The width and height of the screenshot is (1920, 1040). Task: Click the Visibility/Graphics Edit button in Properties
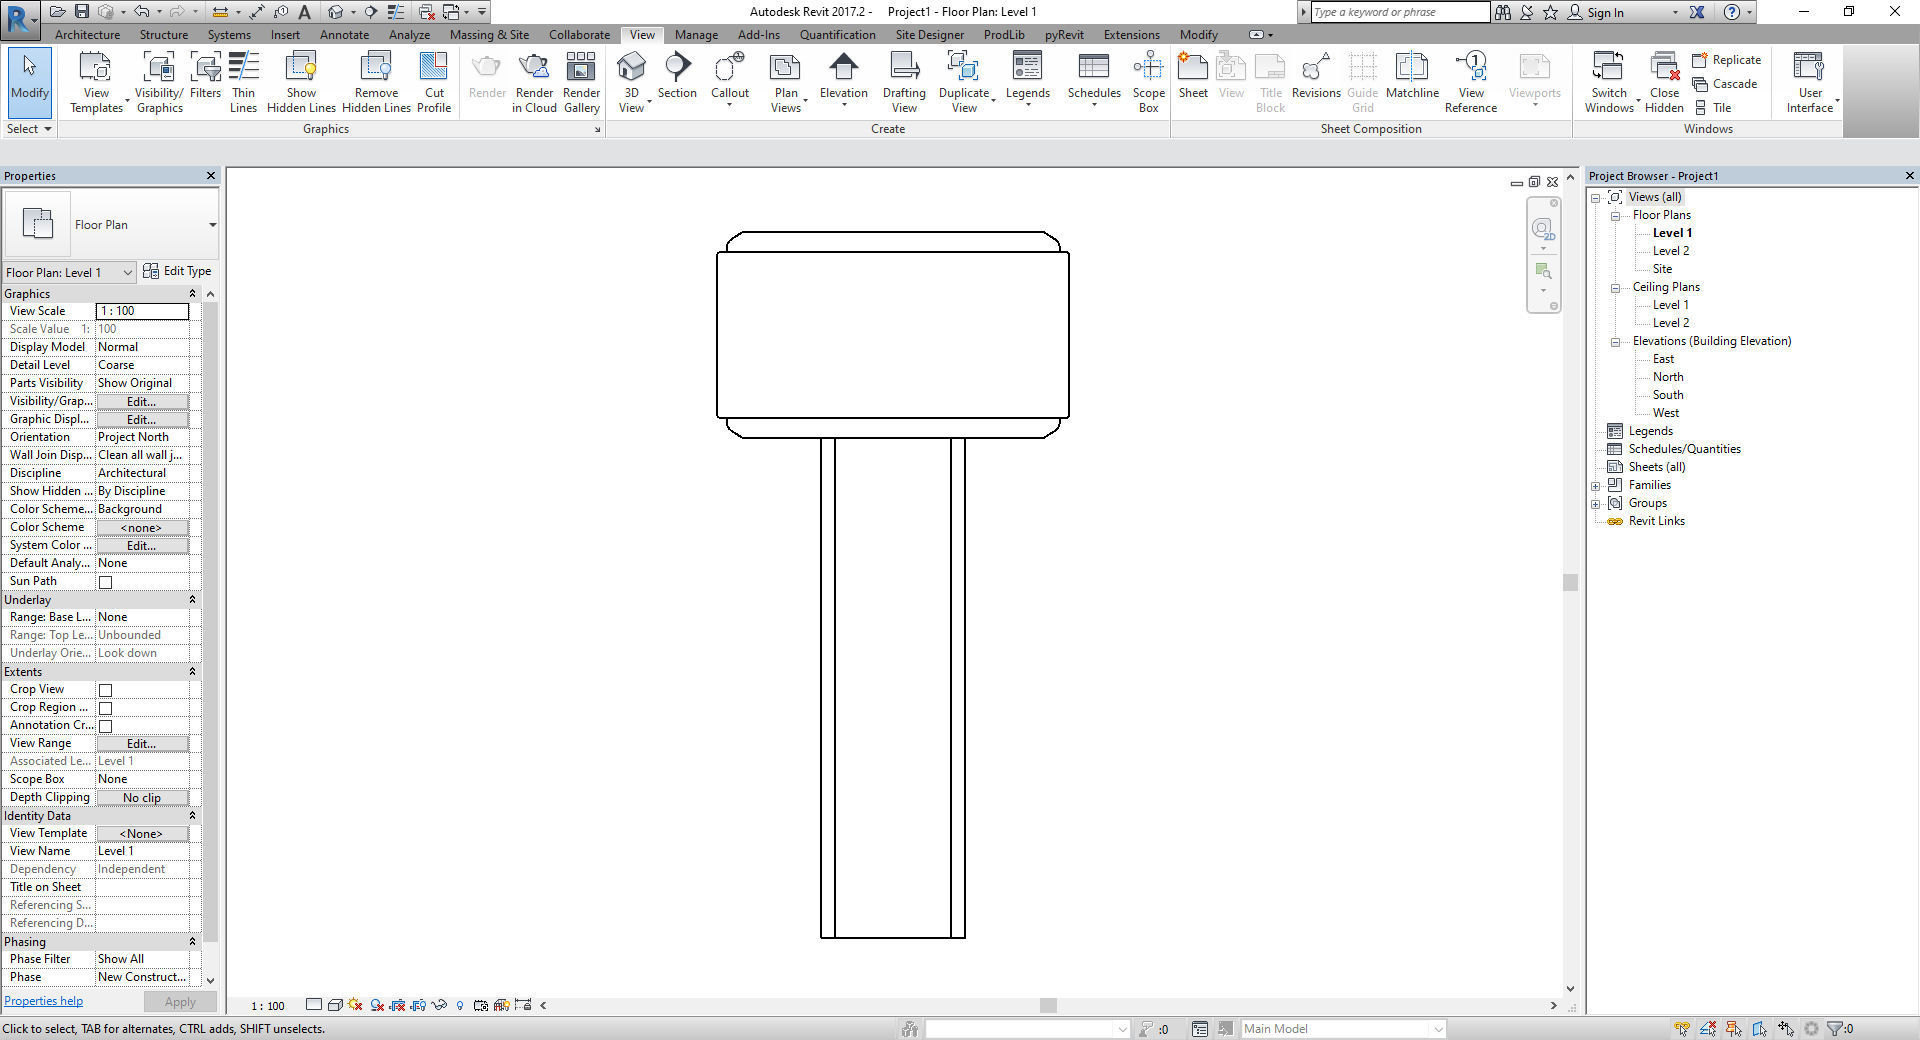coord(141,402)
